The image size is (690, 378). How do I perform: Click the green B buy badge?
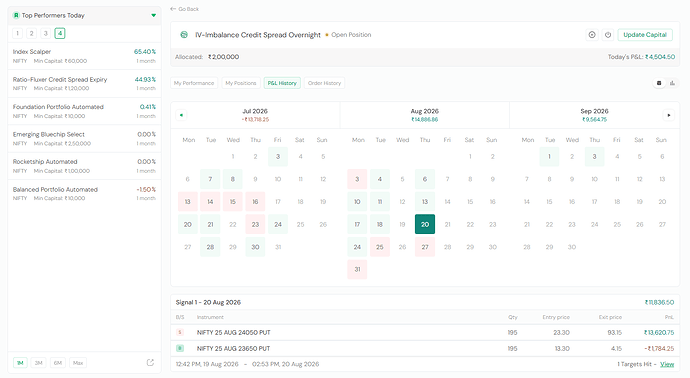pos(180,348)
